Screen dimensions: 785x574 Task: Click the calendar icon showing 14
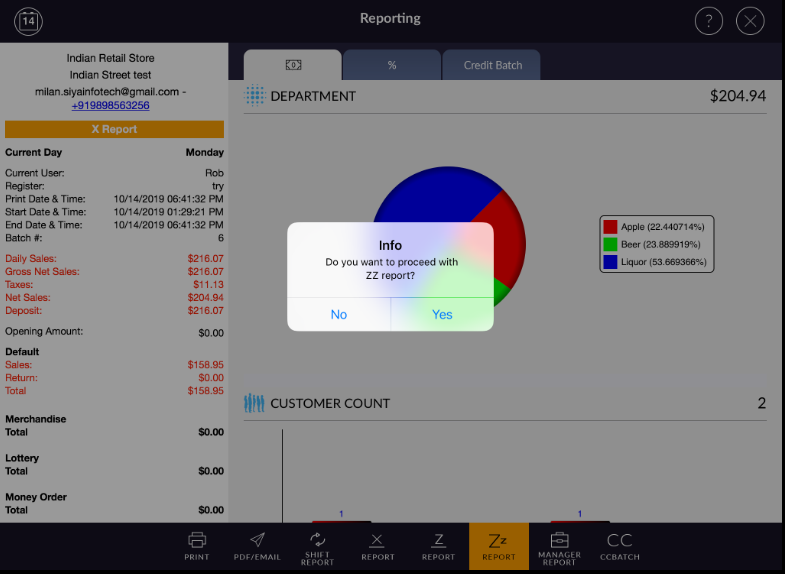coord(29,20)
